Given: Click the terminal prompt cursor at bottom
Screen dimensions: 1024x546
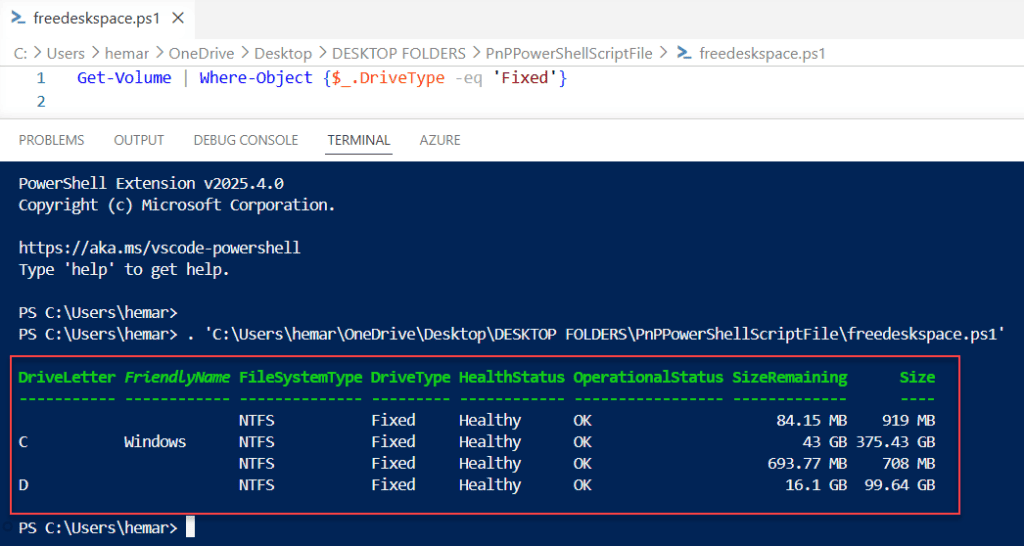Looking at the screenshot, I should point(190,527).
